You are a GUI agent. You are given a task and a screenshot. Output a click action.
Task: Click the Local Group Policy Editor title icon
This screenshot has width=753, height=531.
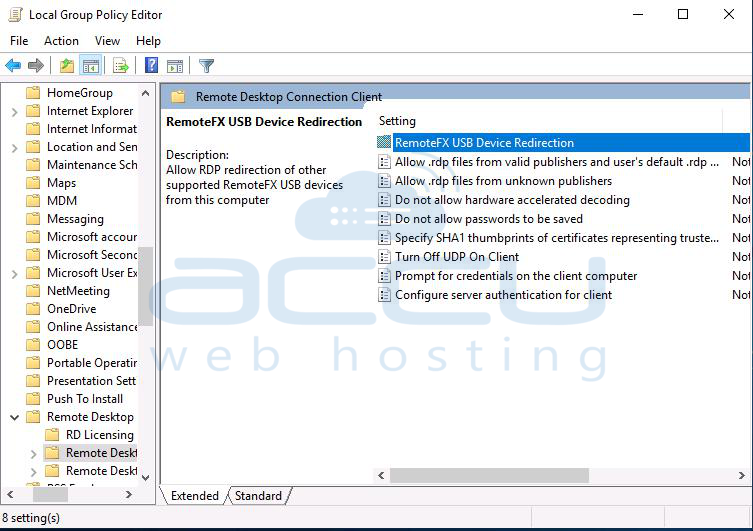[15, 15]
